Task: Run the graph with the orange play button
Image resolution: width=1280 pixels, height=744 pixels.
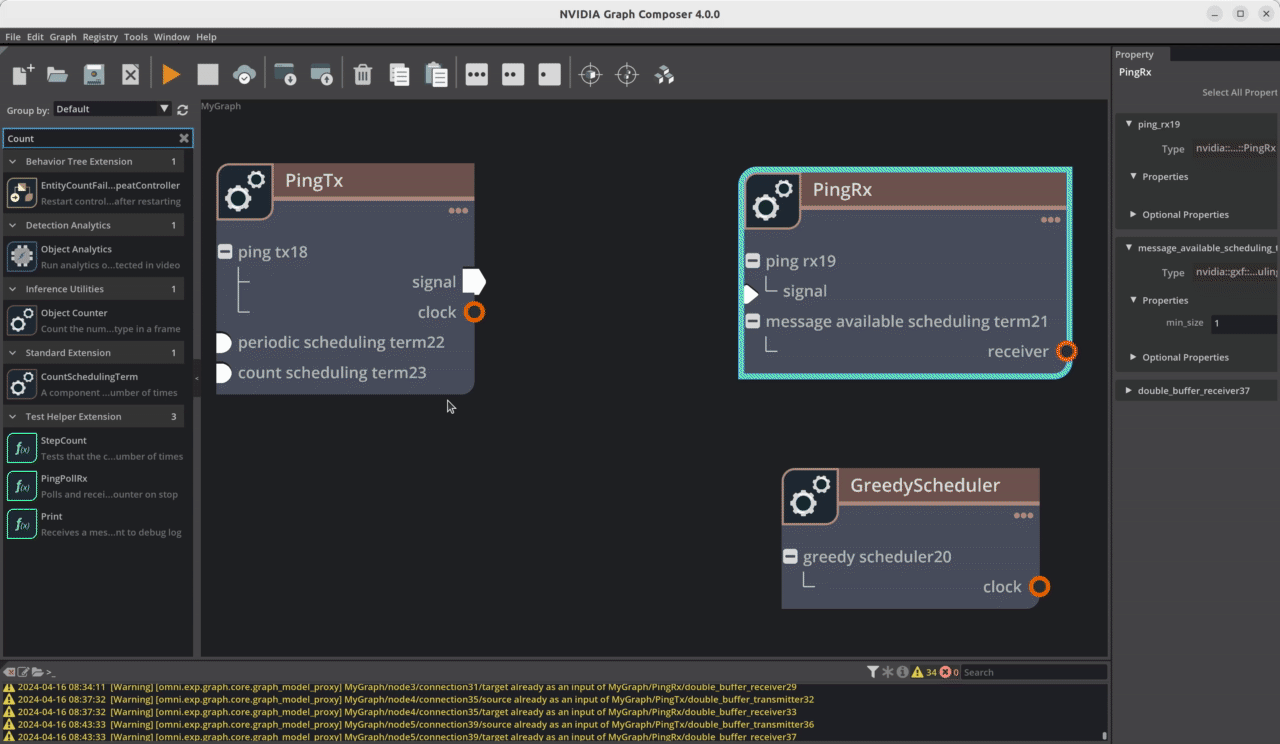Action: point(171,74)
